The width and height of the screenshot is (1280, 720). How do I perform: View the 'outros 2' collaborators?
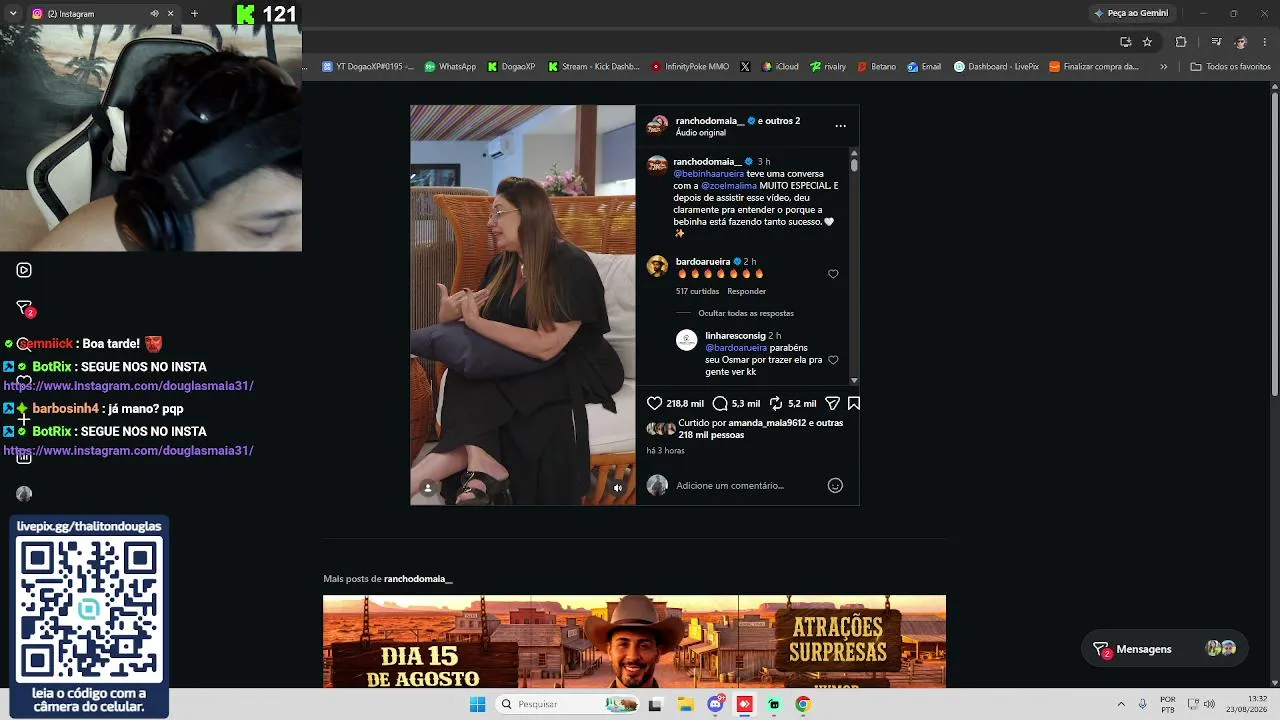coord(782,121)
